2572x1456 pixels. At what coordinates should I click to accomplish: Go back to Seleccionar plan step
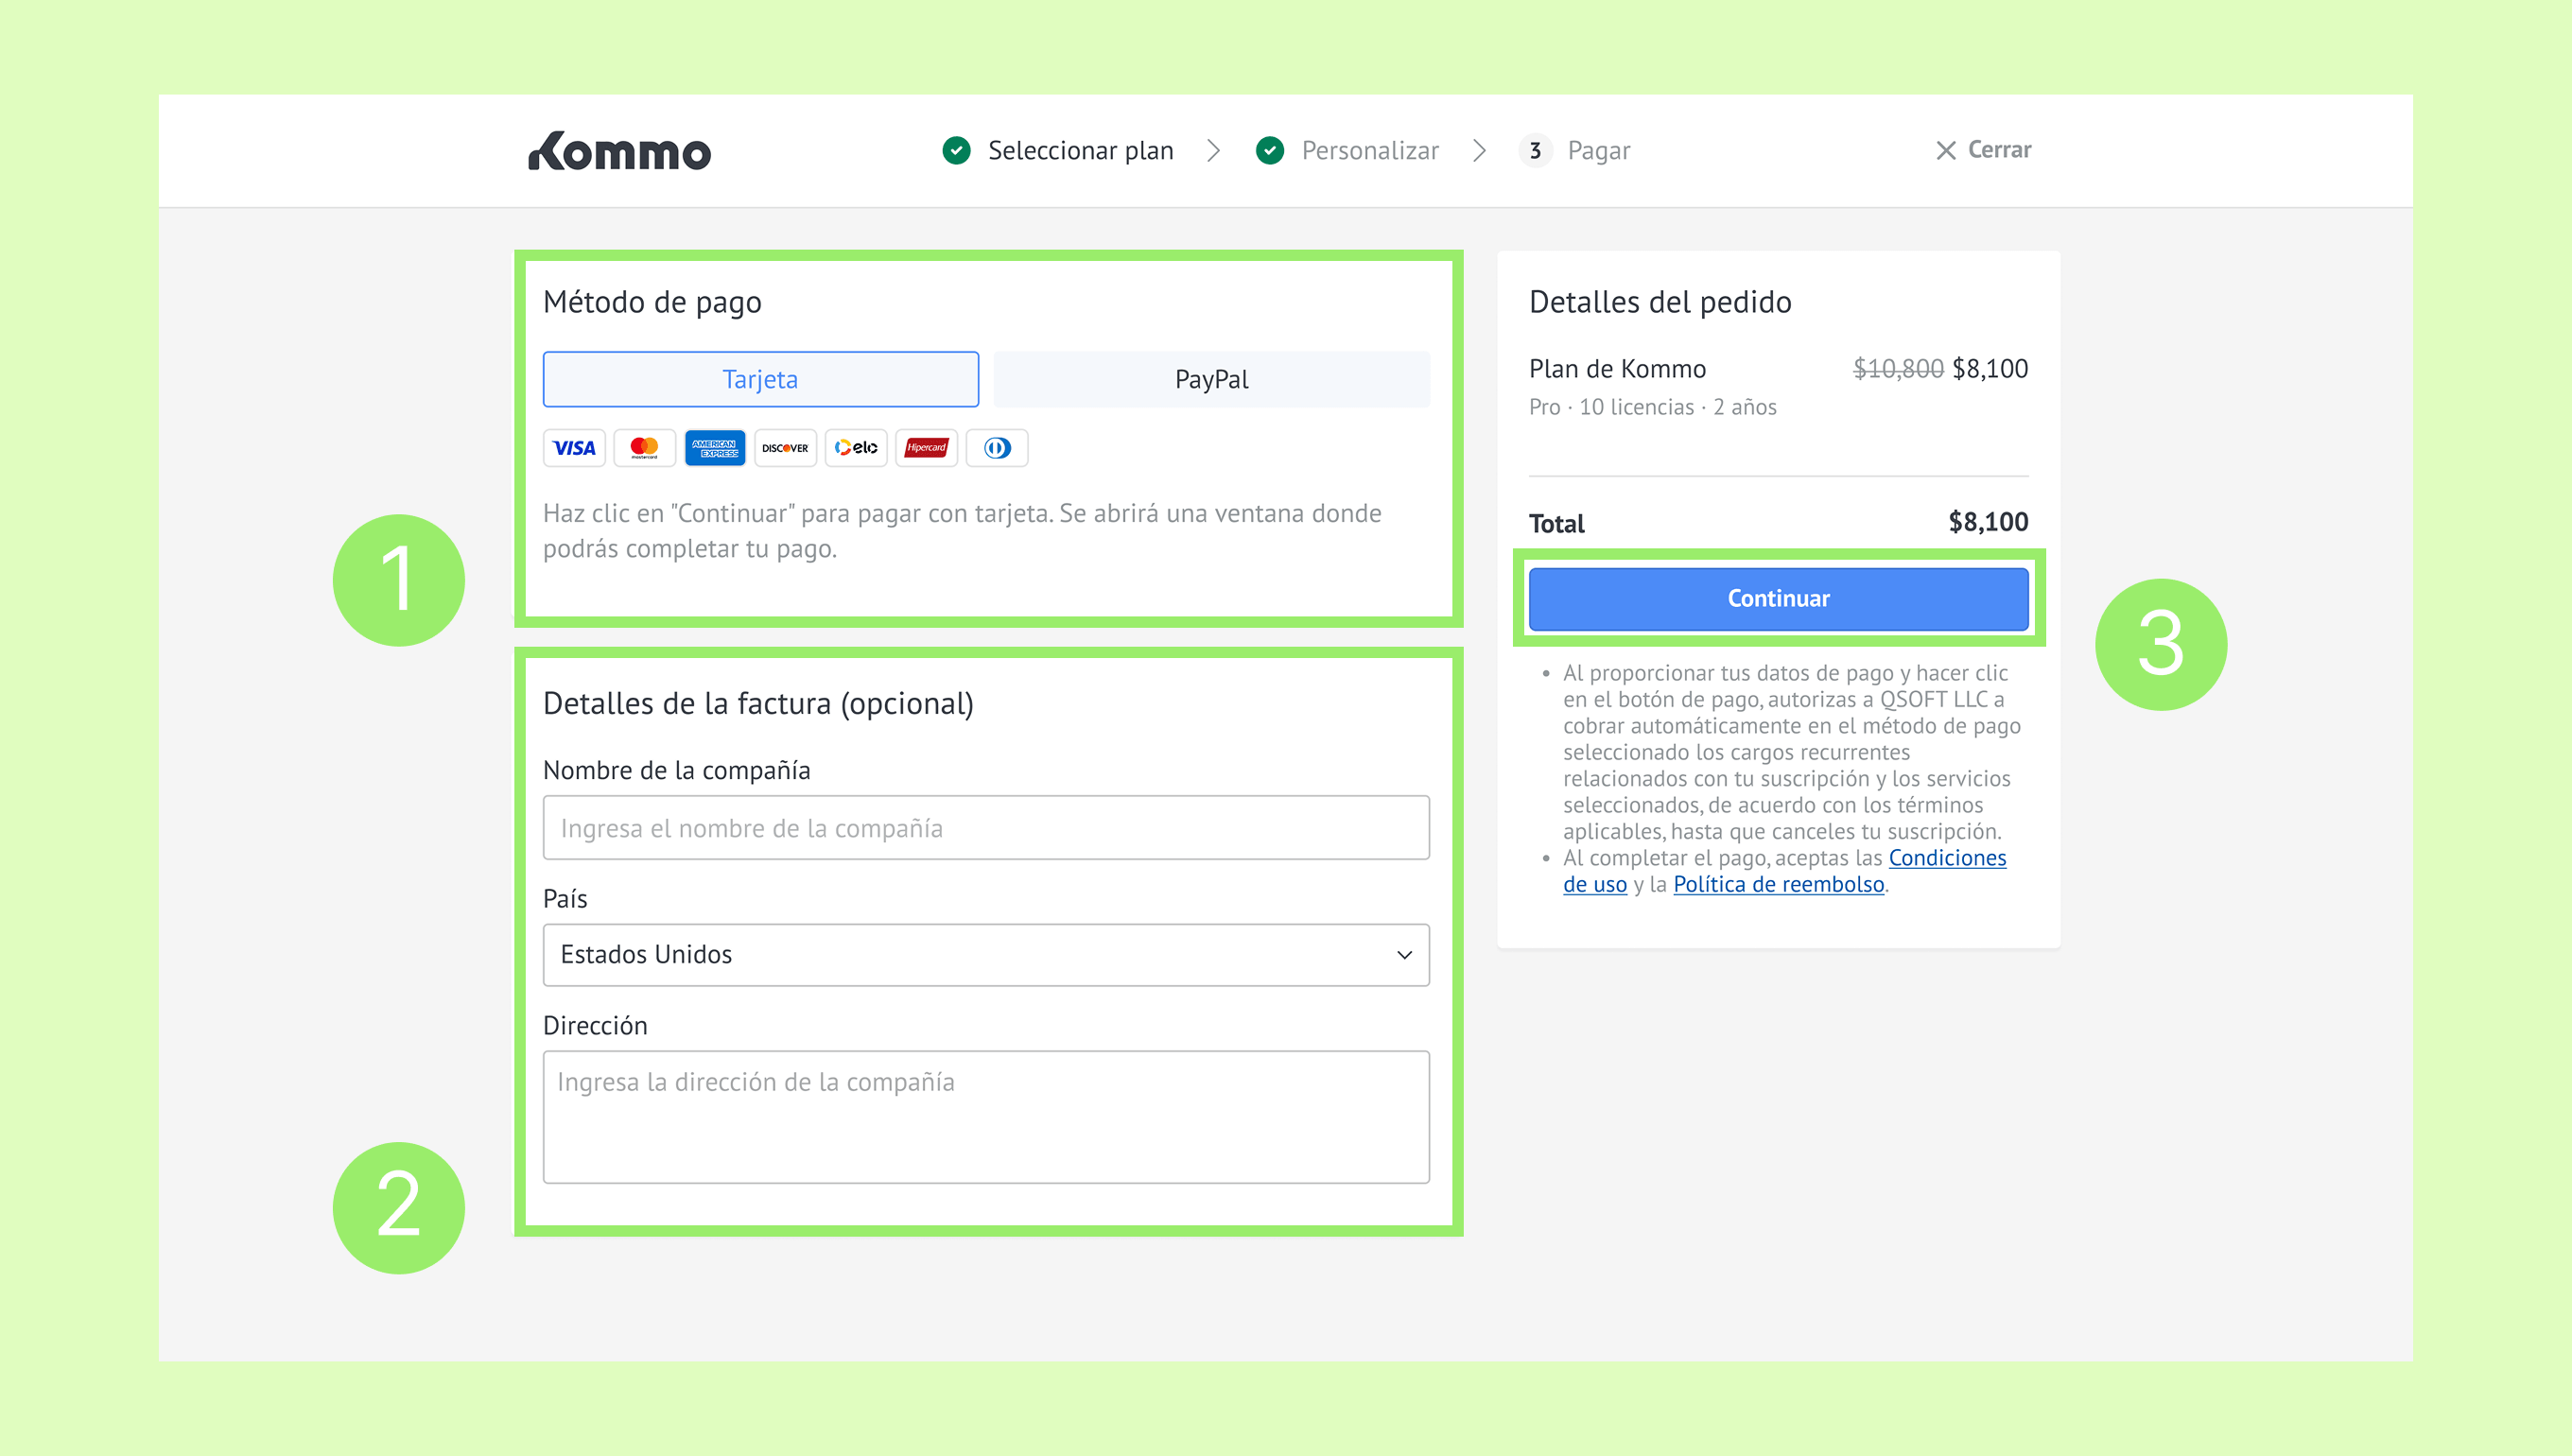coord(1081,150)
